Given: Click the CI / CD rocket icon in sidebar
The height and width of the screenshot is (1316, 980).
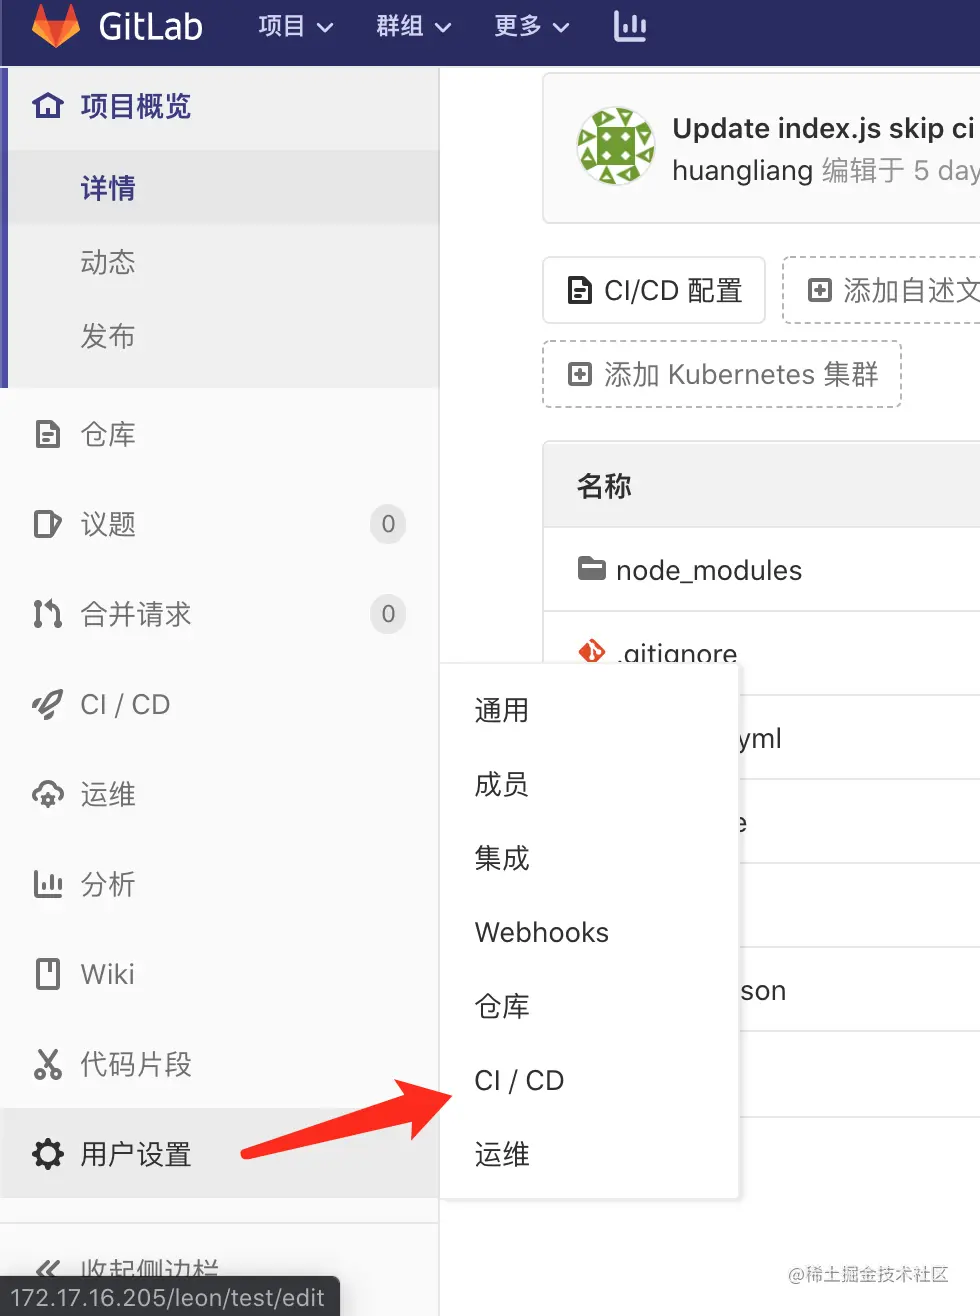Looking at the screenshot, I should pyautogui.click(x=47, y=704).
